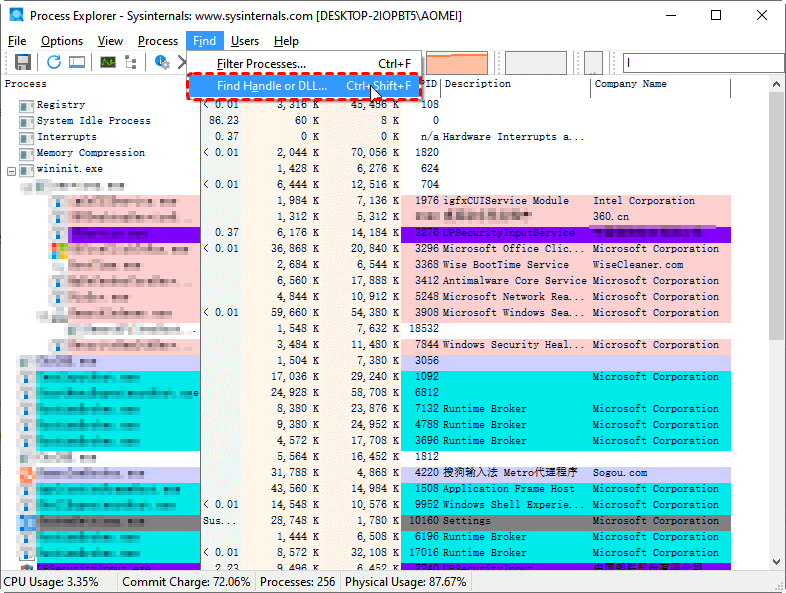Click the System Idle Process icon
The width and height of the screenshot is (786, 593).
(x=26, y=121)
